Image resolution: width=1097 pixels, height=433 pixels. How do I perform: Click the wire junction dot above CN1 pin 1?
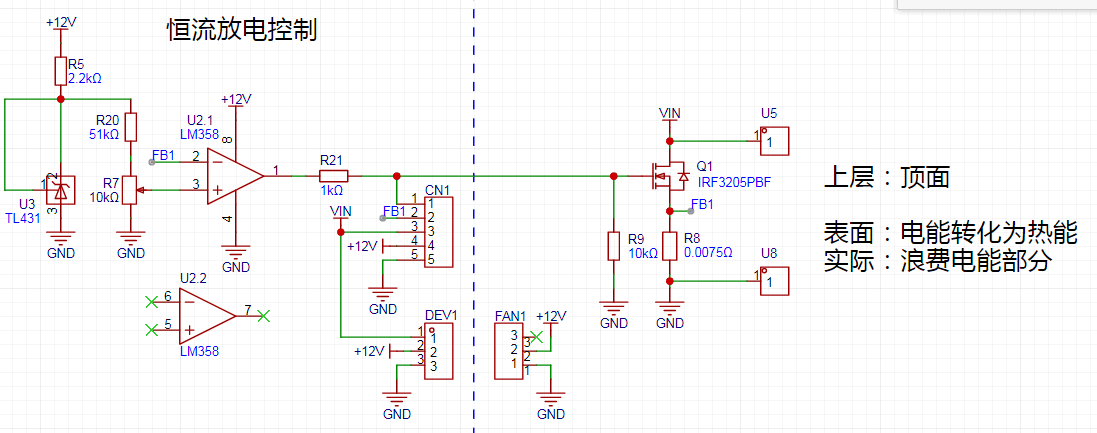tap(397, 176)
